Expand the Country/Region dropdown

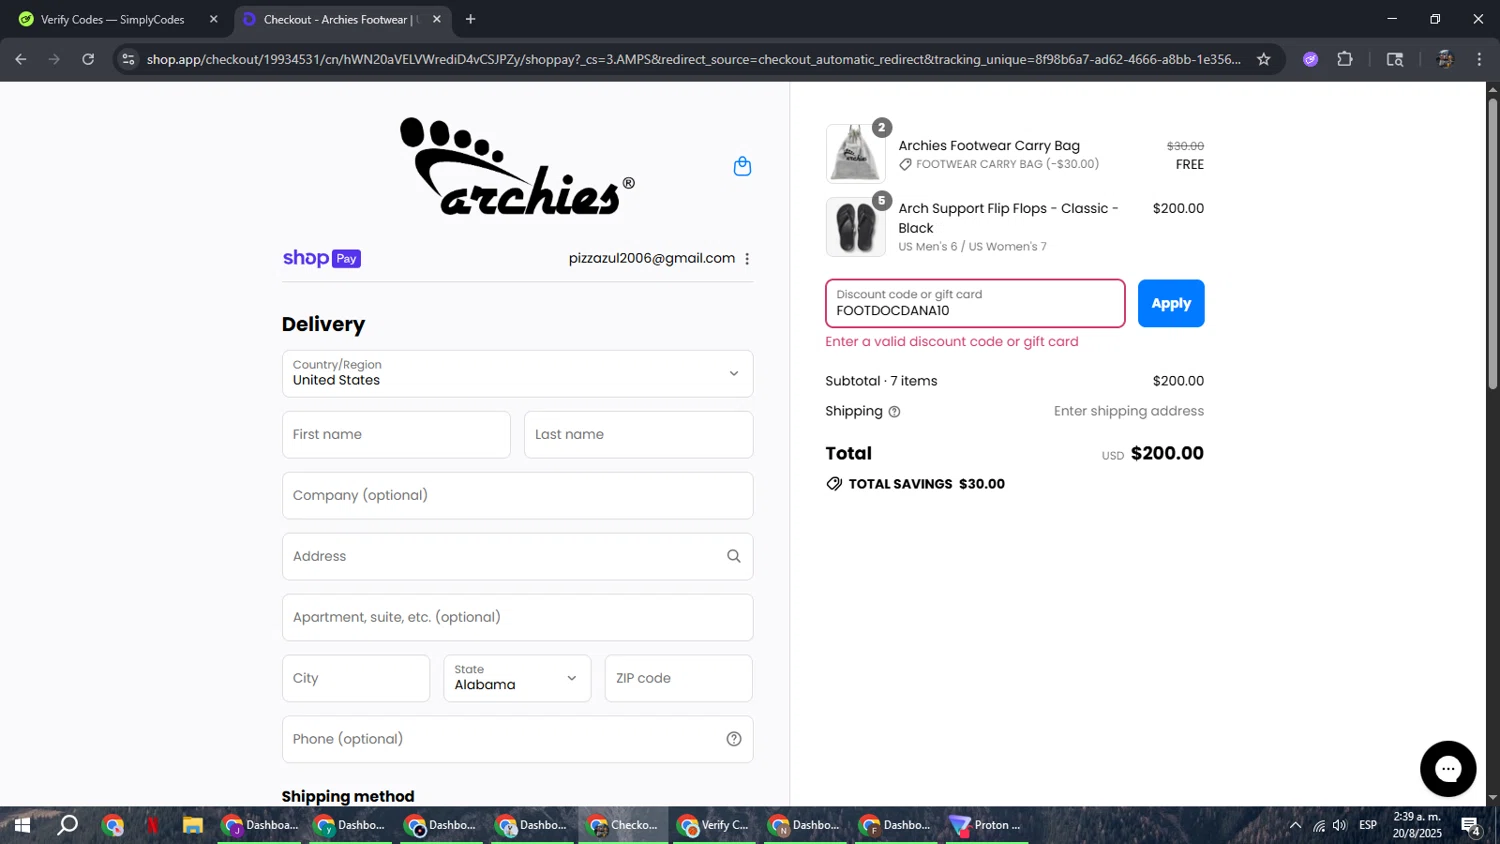coord(517,374)
